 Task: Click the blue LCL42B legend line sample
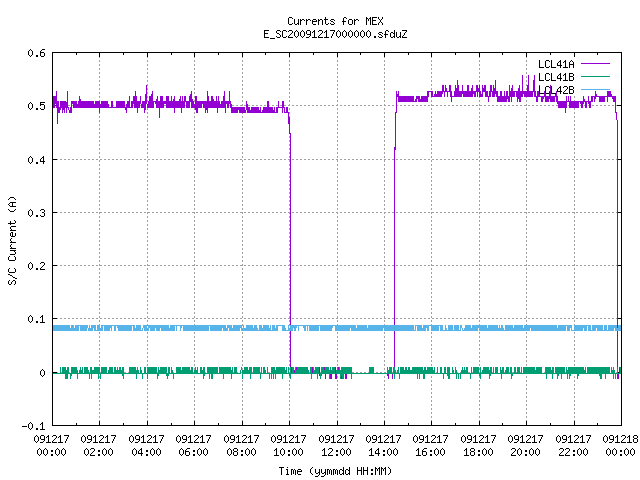pyautogui.click(x=595, y=89)
